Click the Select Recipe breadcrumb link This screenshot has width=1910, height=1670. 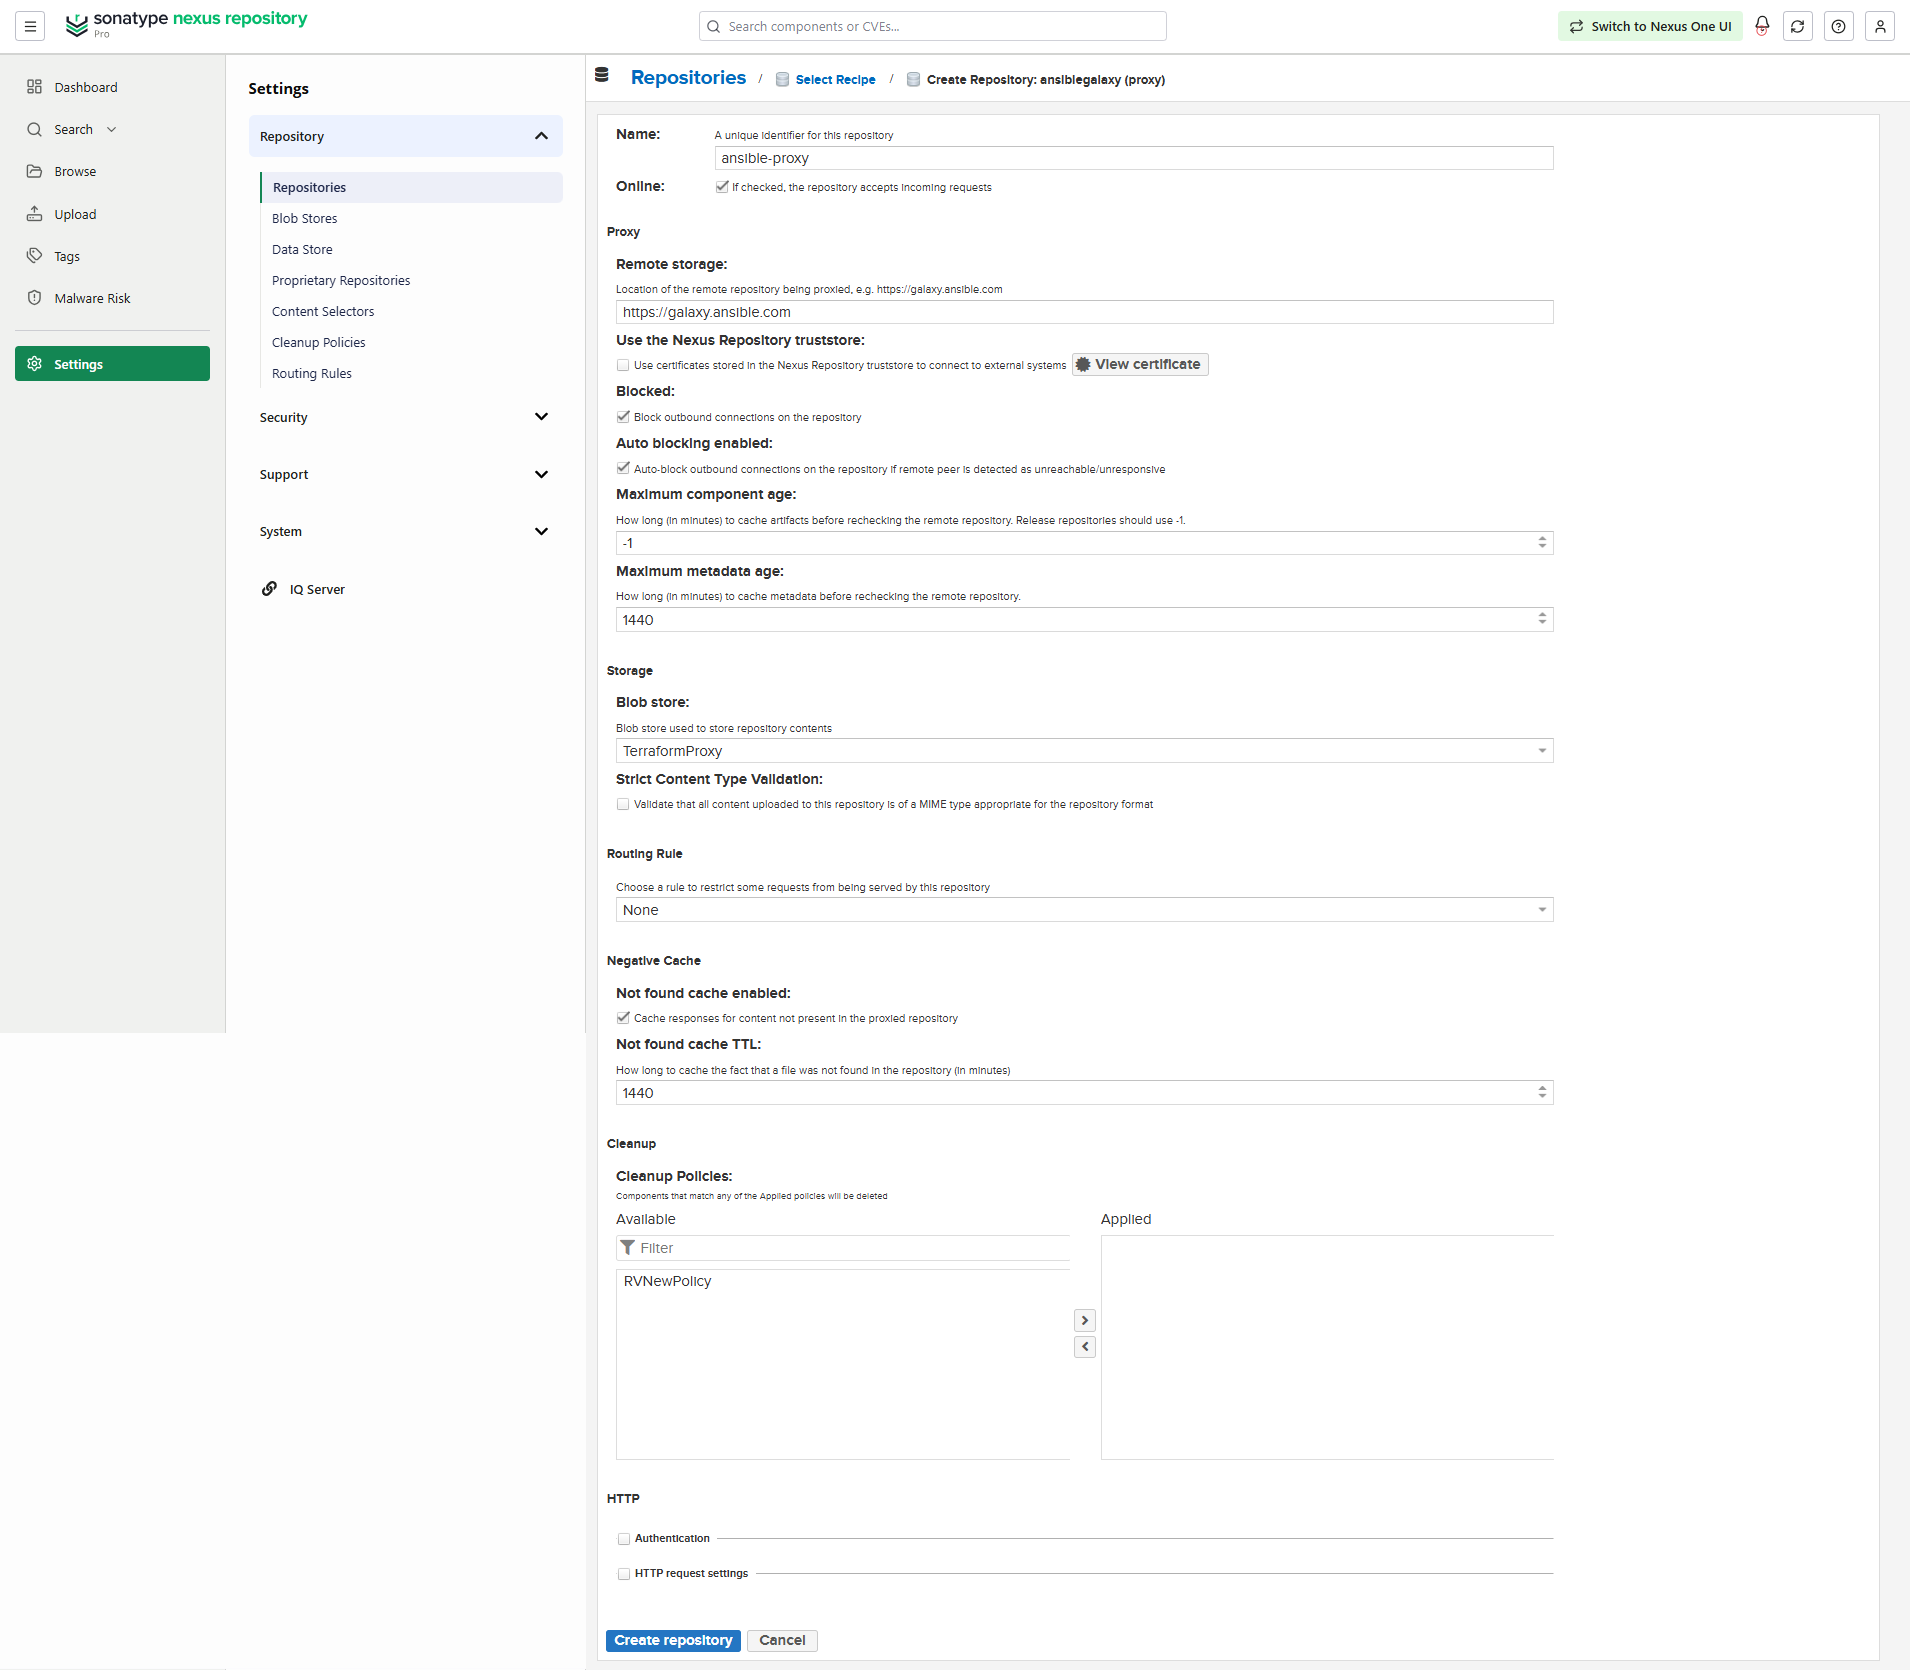(835, 80)
